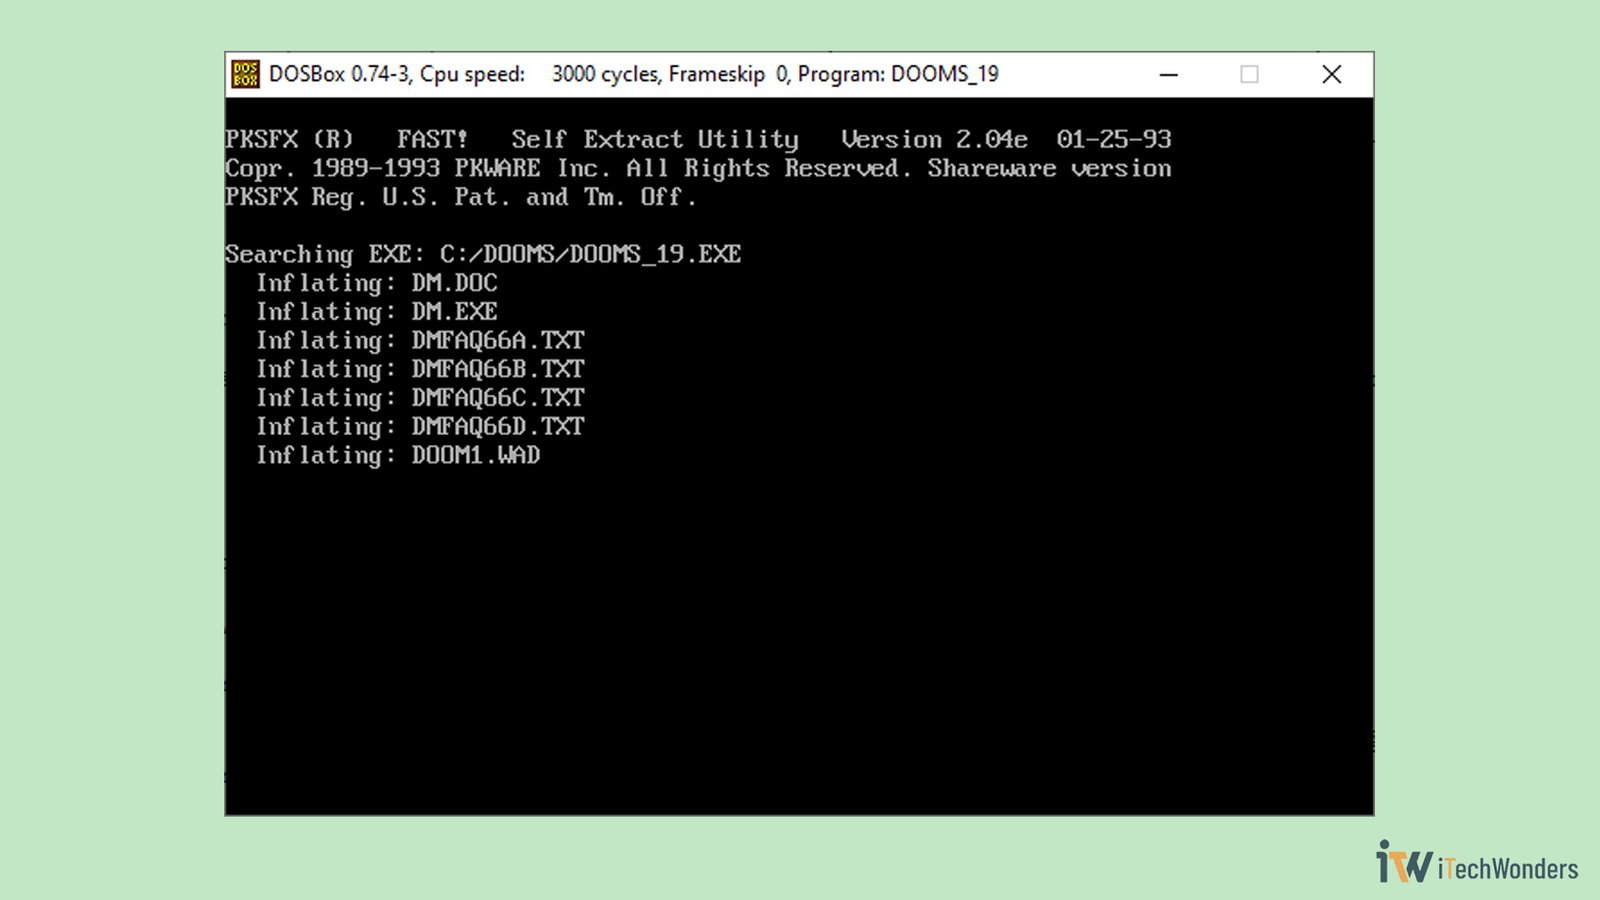Click the DMFAQ66C.TXT file name
Image resolution: width=1600 pixels, height=900 pixels.
(497, 398)
